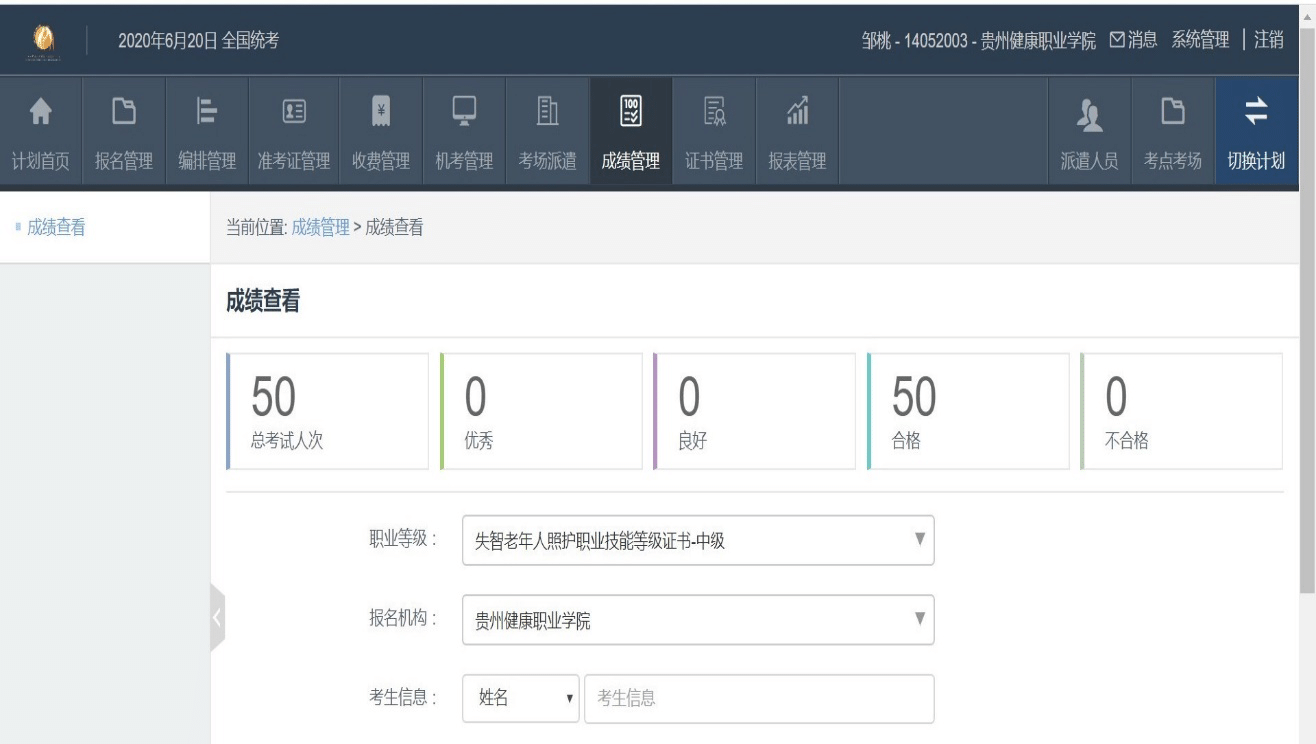This screenshot has height=744, width=1316.
Task: Open 报表管理 report module
Action: (x=797, y=133)
